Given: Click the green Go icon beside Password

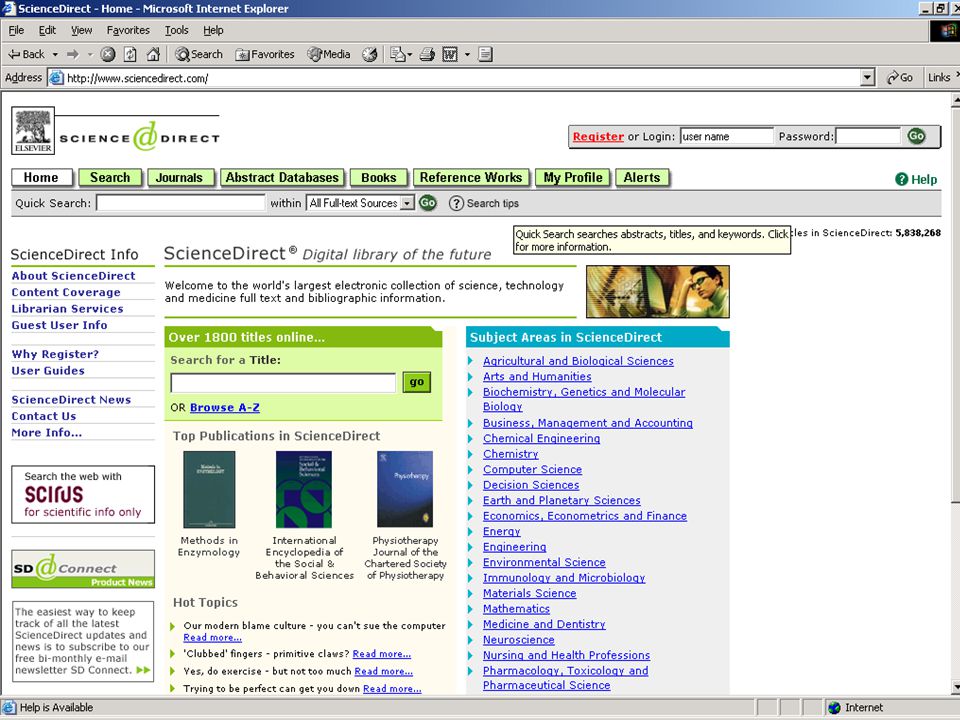Looking at the screenshot, I should (917, 136).
